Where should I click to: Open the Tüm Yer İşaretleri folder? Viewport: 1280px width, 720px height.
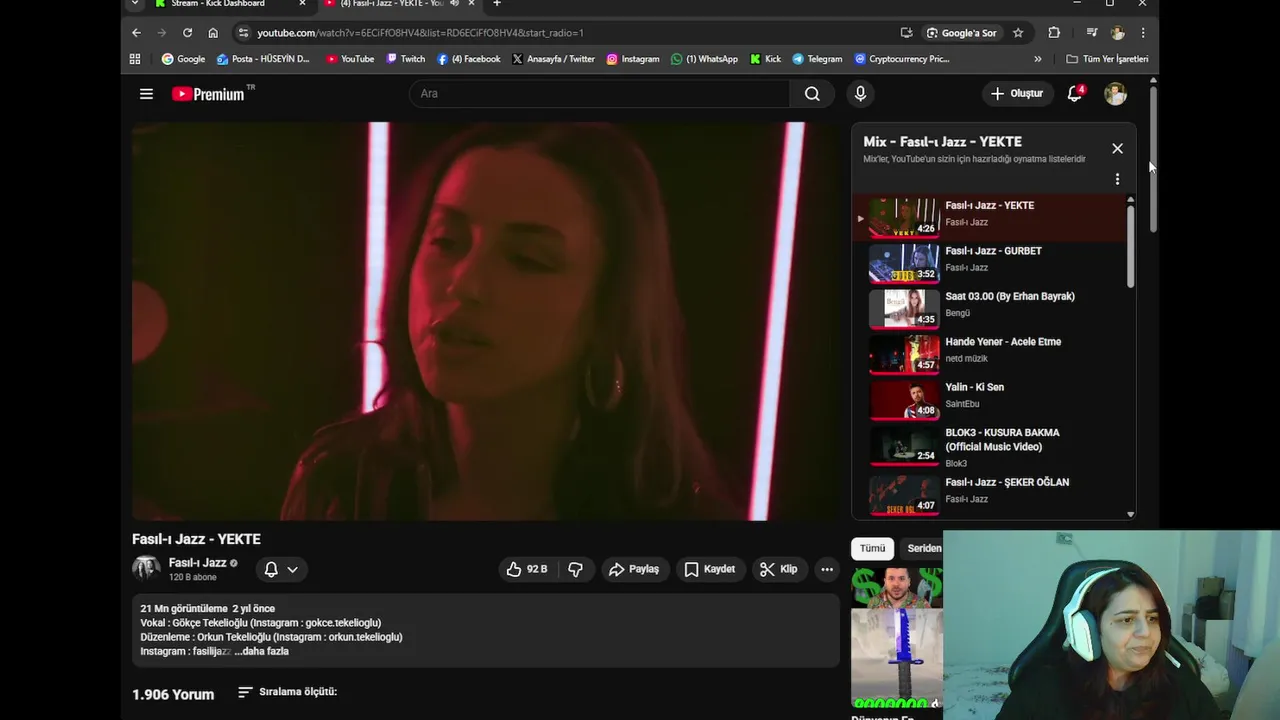click(1107, 59)
